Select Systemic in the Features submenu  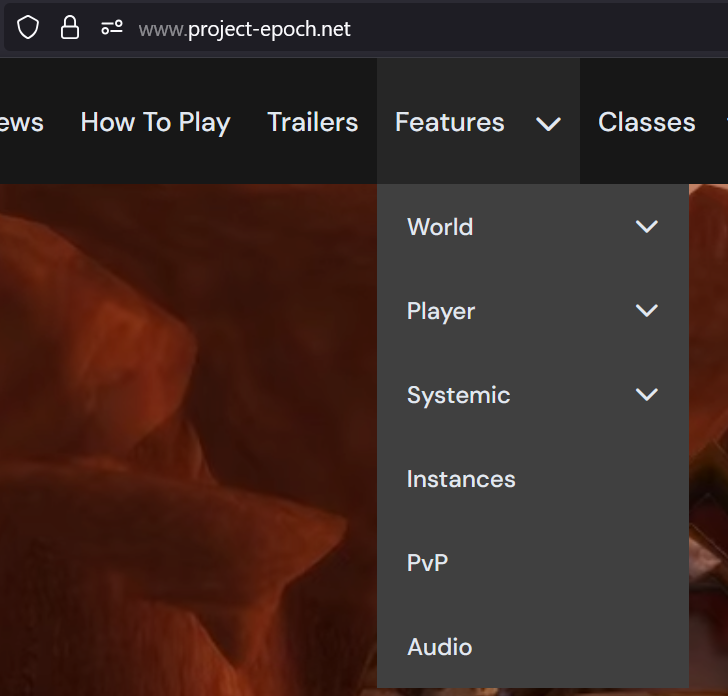(458, 396)
